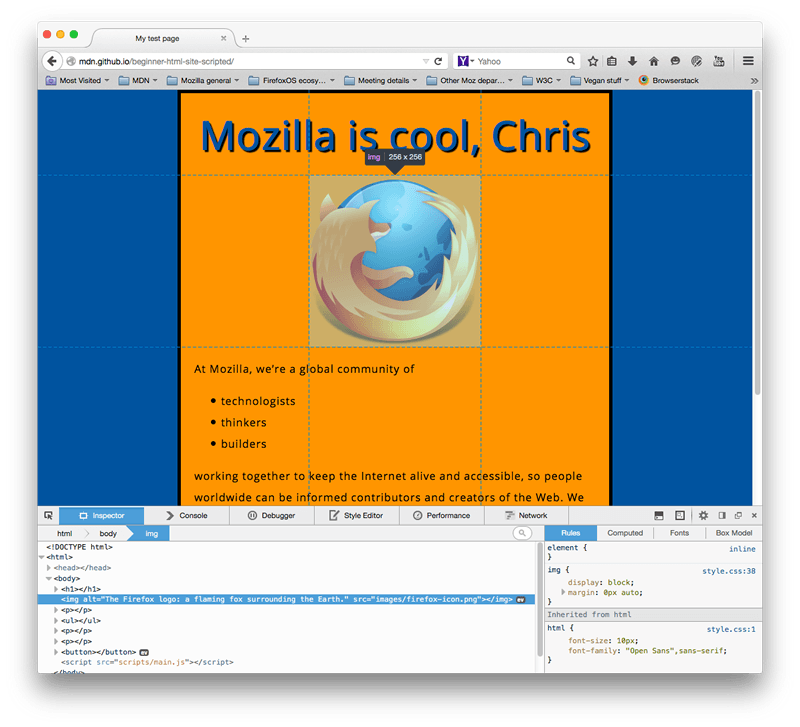Toggle the DevTools side dock icon
The image size is (800, 727).
pyautogui.click(x=721, y=515)
